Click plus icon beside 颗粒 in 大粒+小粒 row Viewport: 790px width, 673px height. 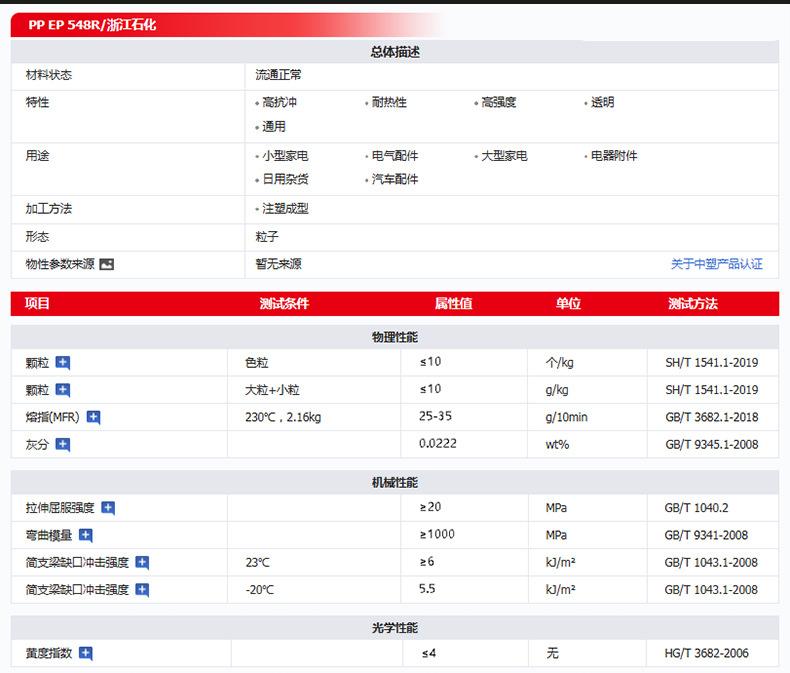(x=63, y=390)
